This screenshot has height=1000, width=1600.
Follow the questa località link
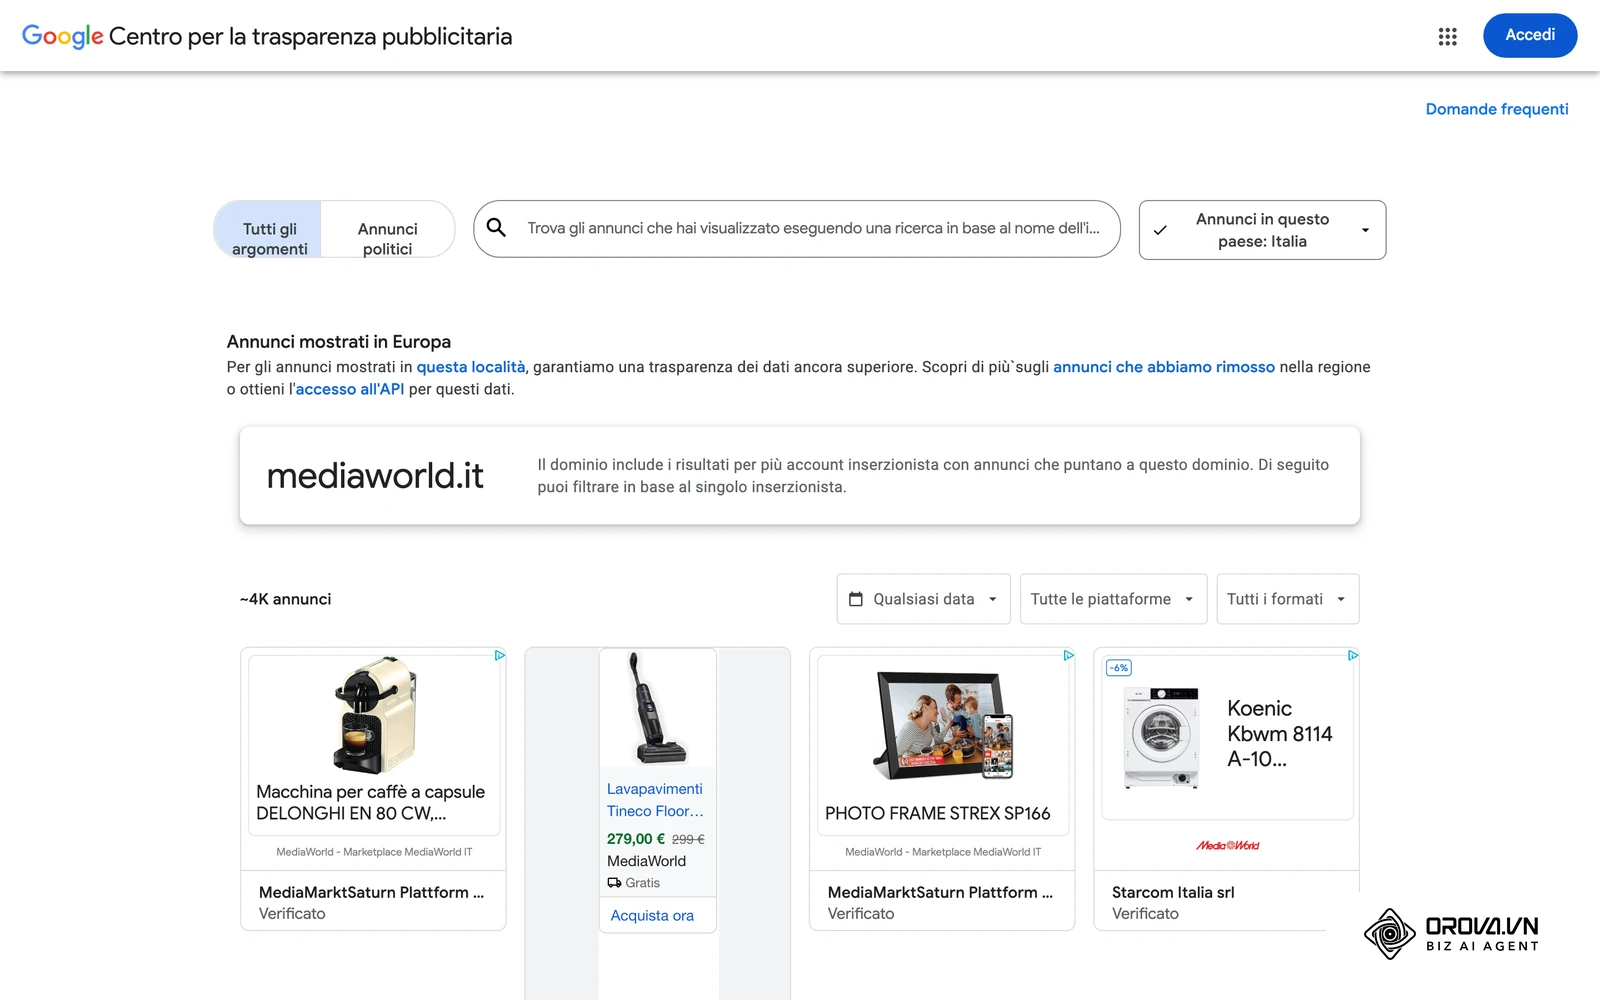click(470, 367)
